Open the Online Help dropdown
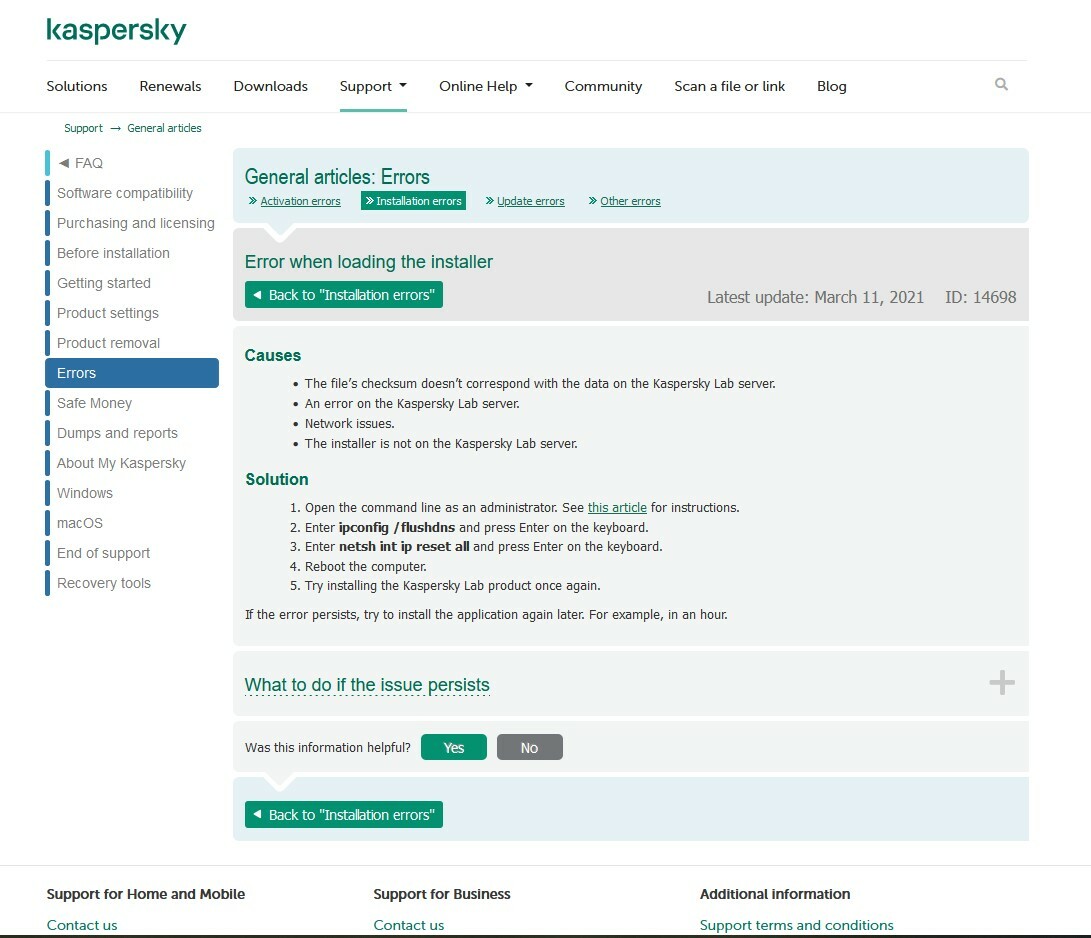Screen dimensions: 1091x938 [x=485, y=86]
